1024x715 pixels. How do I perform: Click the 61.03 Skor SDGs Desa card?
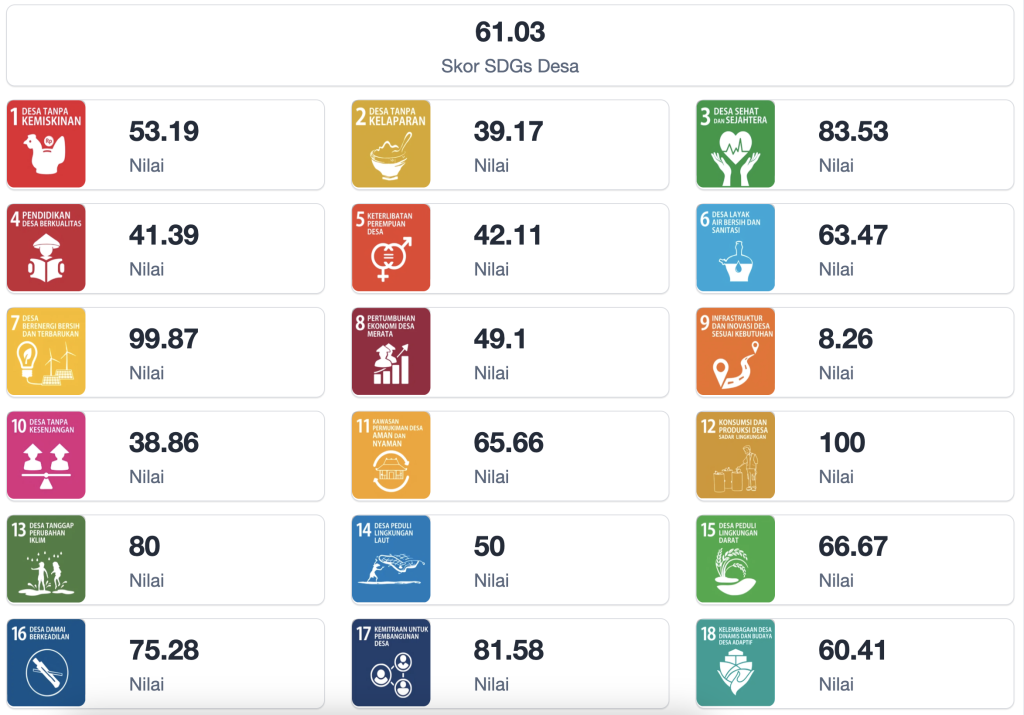(x=510, y=46)
